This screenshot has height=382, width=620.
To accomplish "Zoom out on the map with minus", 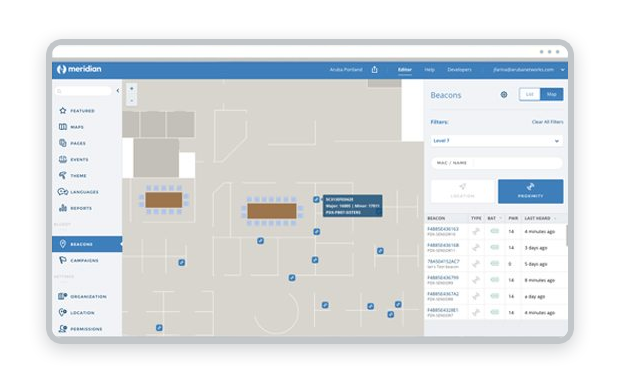I will point(132,100).
